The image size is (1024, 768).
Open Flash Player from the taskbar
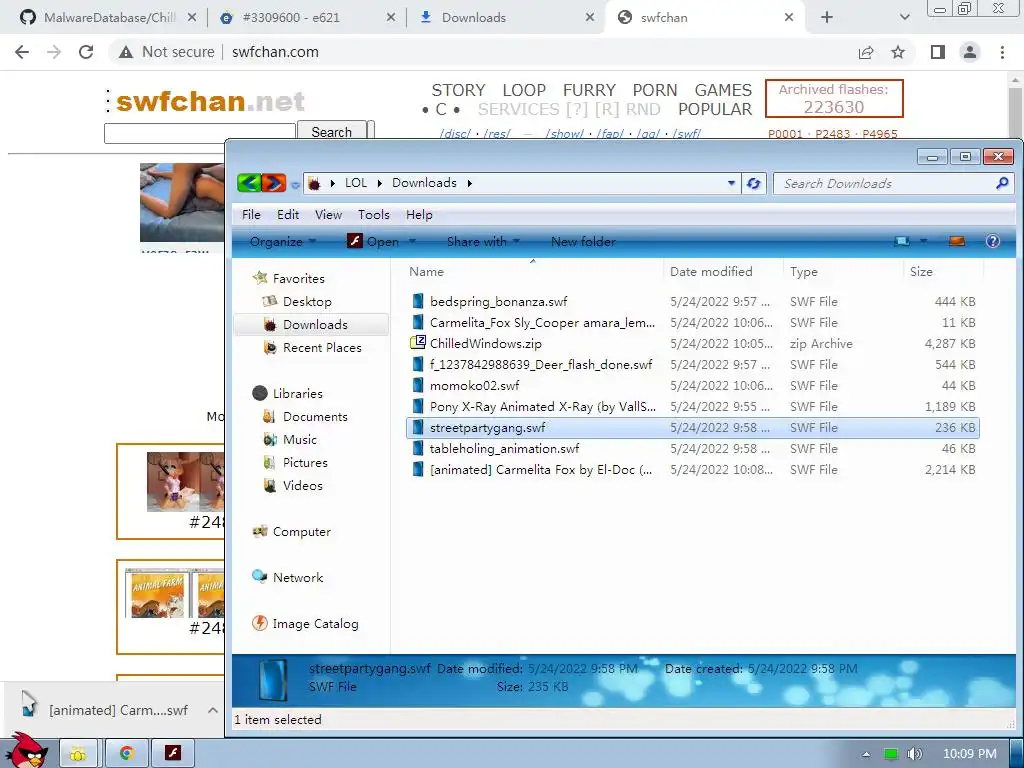click(x=172, y=754)
